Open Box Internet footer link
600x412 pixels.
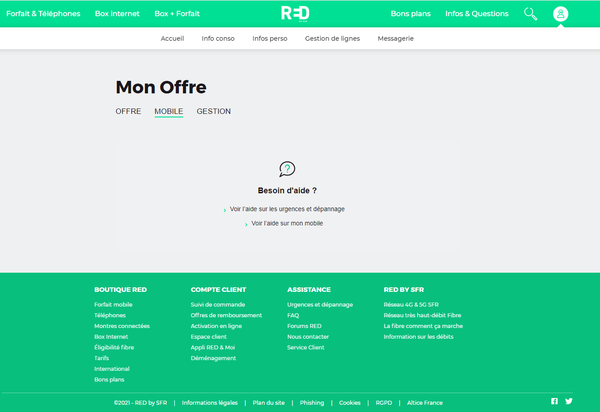click(111, 337)
